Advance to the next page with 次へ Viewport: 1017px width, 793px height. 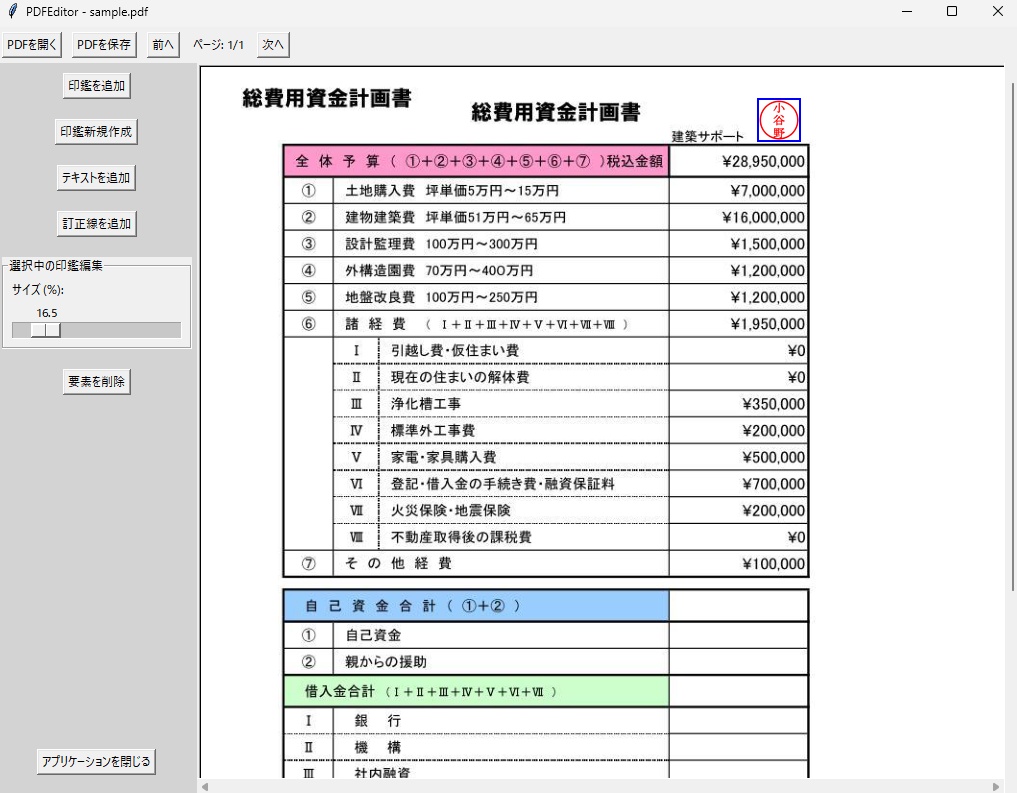[x=271, y=44]
